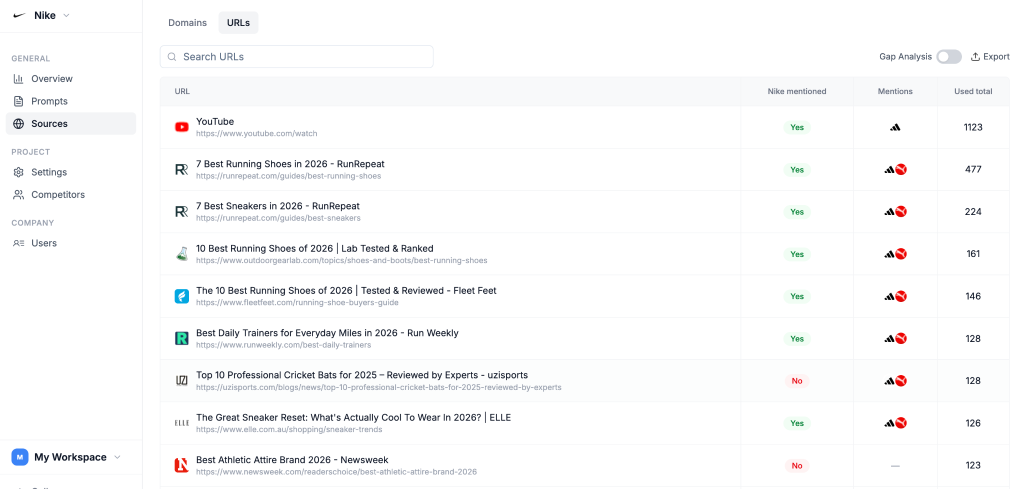Click the Used total column header
The width and height of the screenshot is (1024, 489).
[x=973, y=91]
